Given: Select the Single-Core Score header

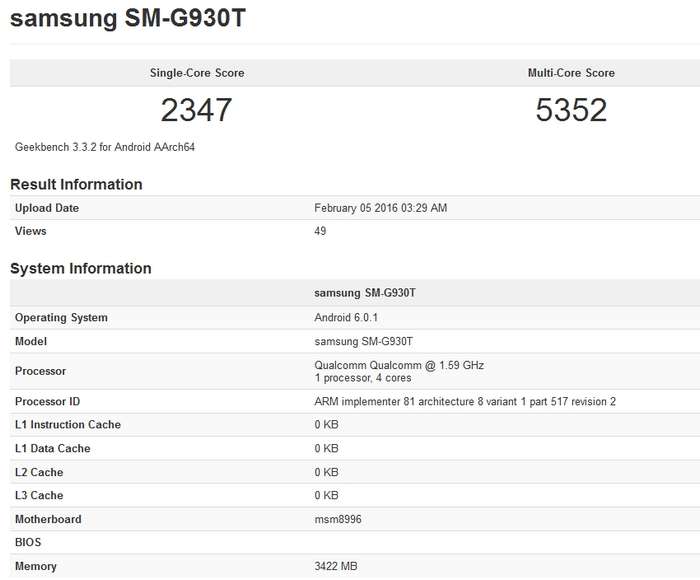Looking at the screenshot, I should 197,73.
